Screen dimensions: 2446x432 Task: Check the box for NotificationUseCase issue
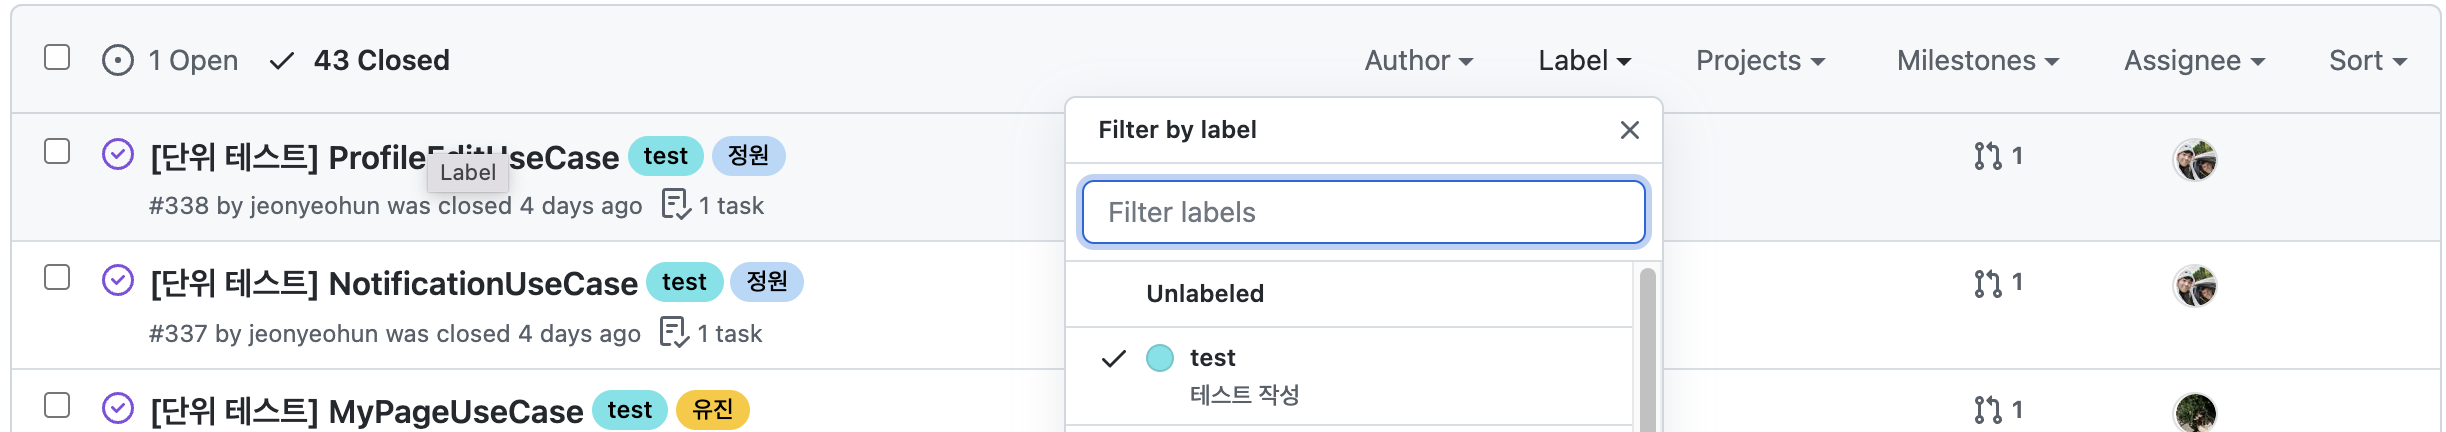point(57,277)
